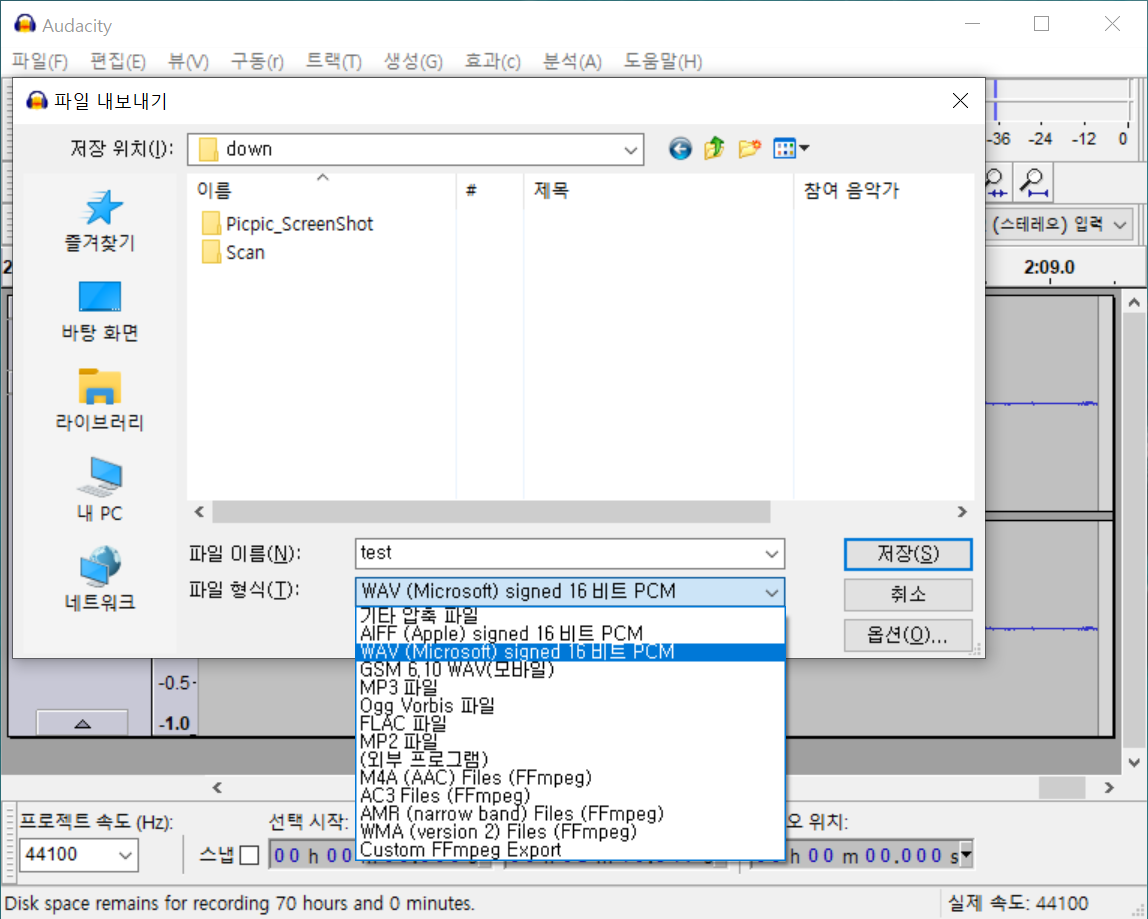
Task: Open the 구동(r) menu
Action: coord(257,62)
